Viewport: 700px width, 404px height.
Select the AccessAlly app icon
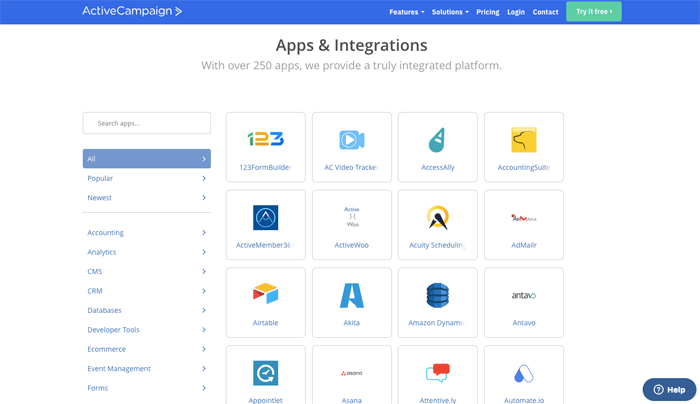tap(437, 139)
